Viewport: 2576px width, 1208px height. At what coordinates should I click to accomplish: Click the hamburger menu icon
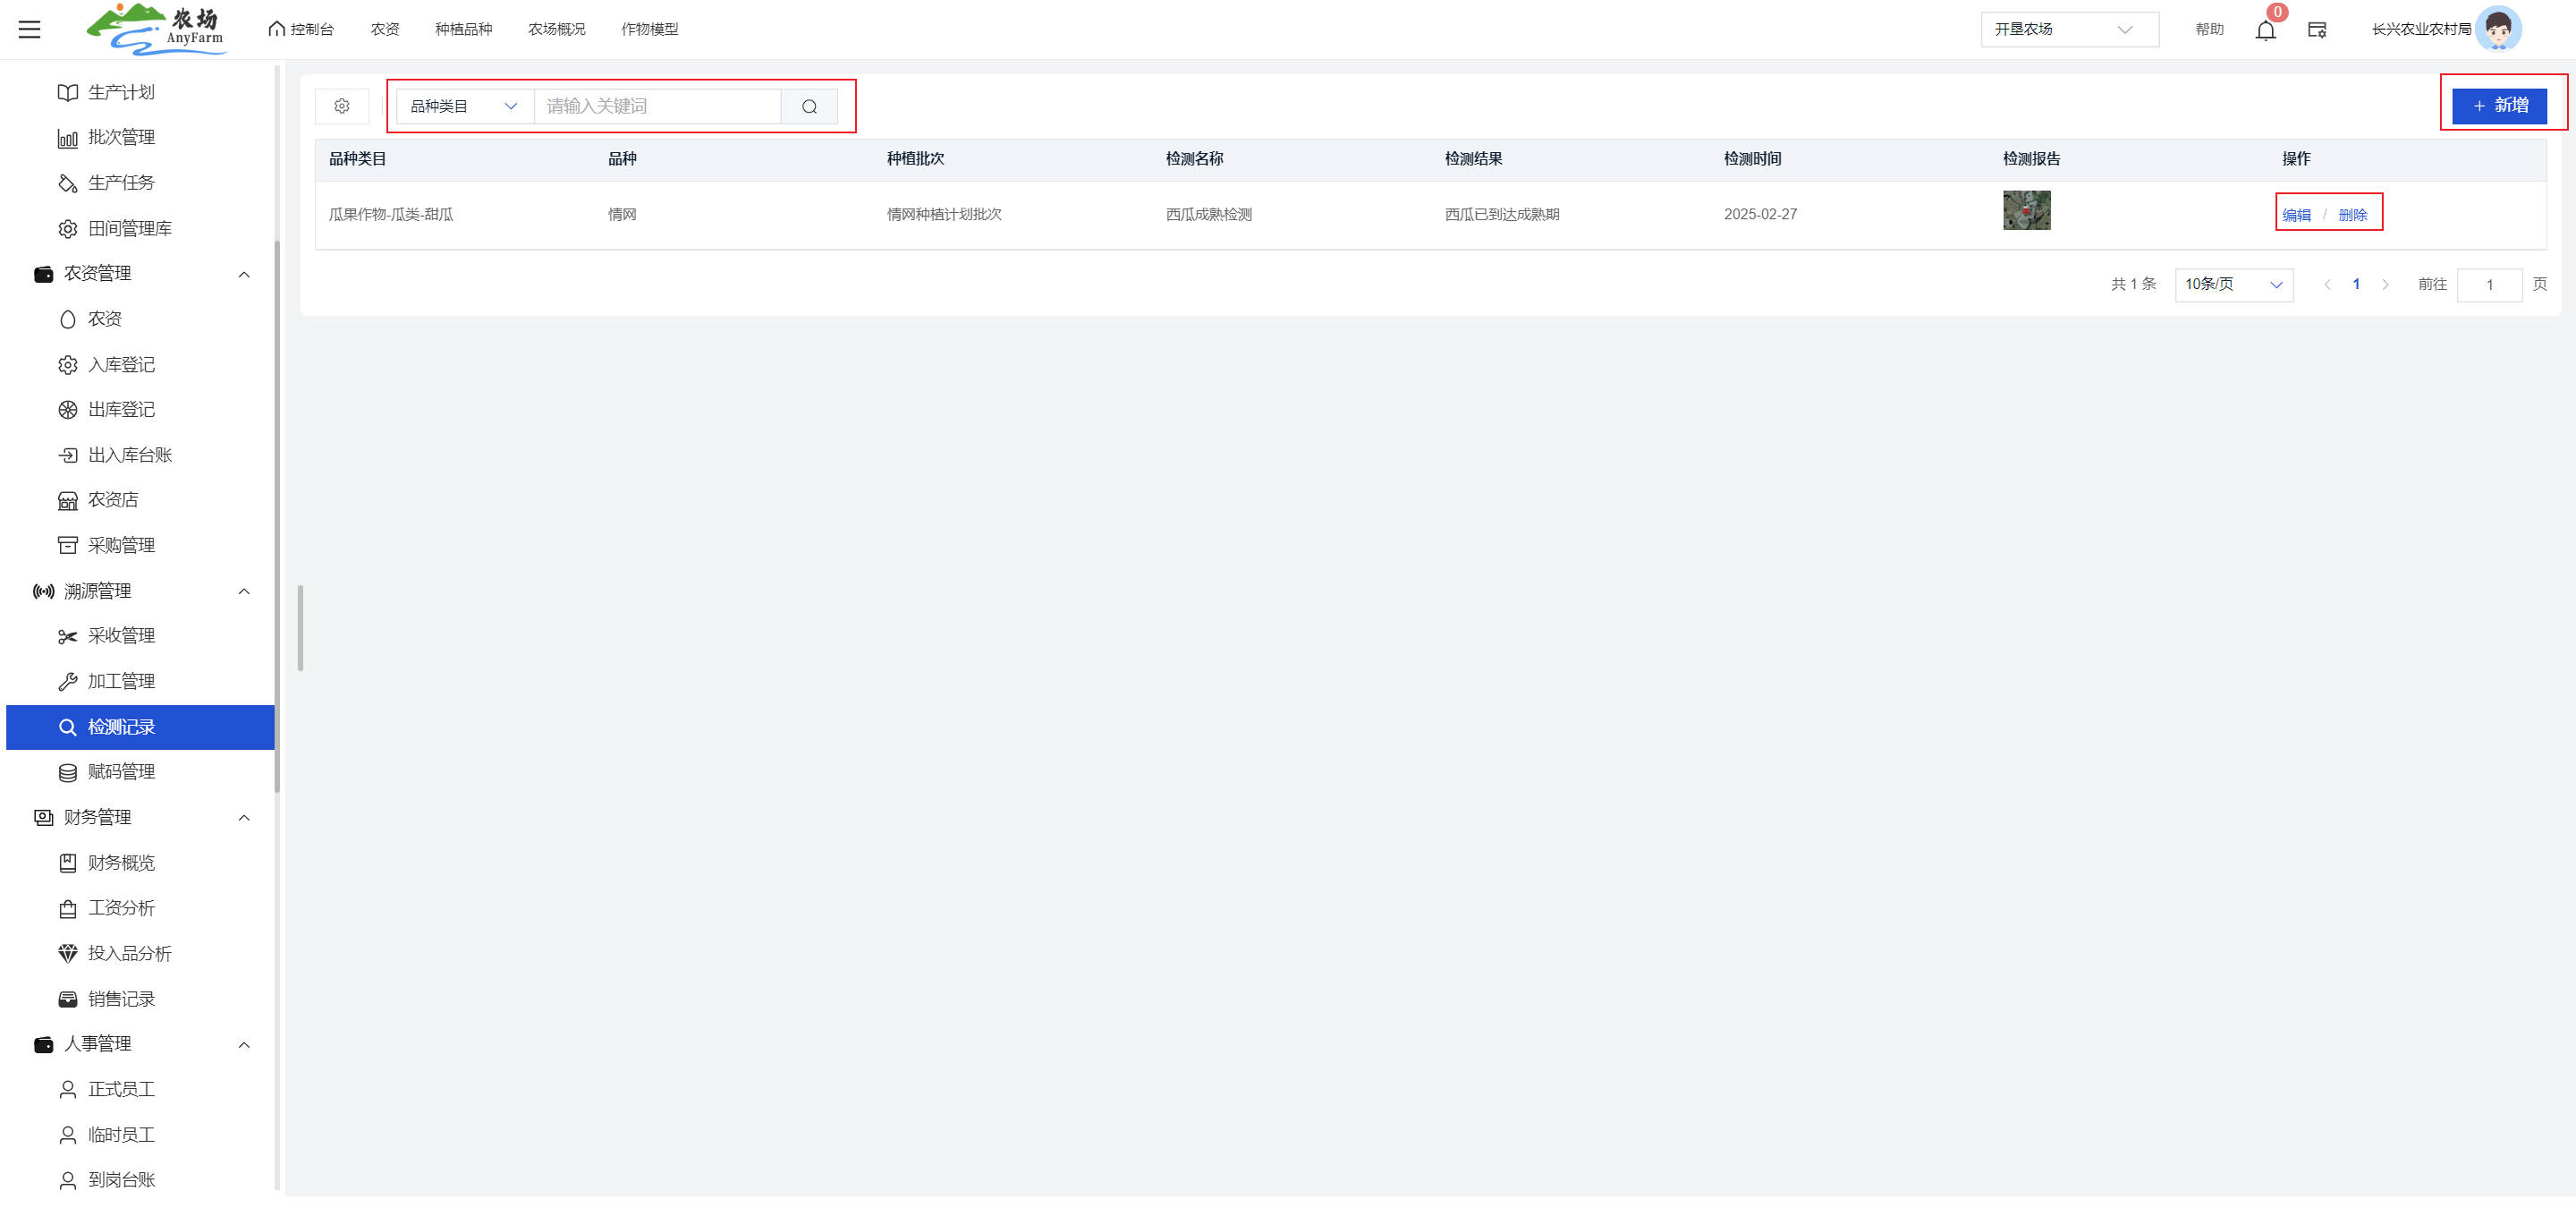[x=30, y=29]
